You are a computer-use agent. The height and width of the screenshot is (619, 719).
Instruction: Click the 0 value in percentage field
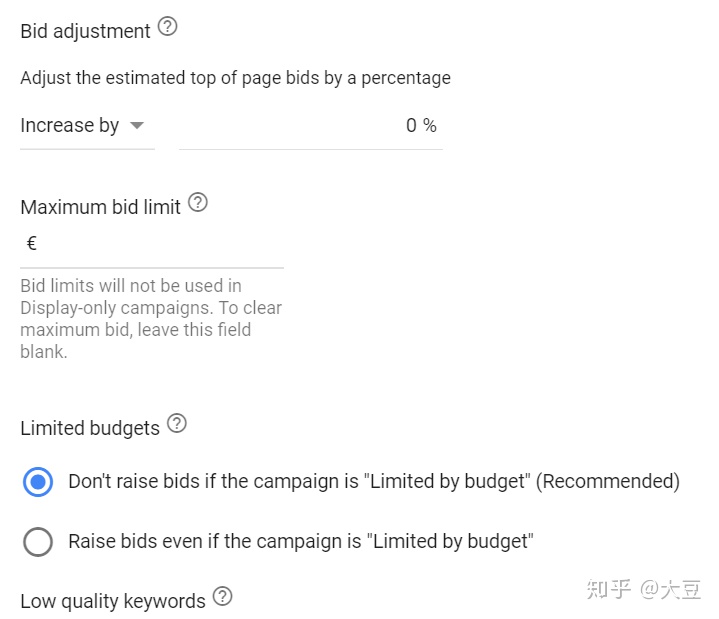pos(411,125)
